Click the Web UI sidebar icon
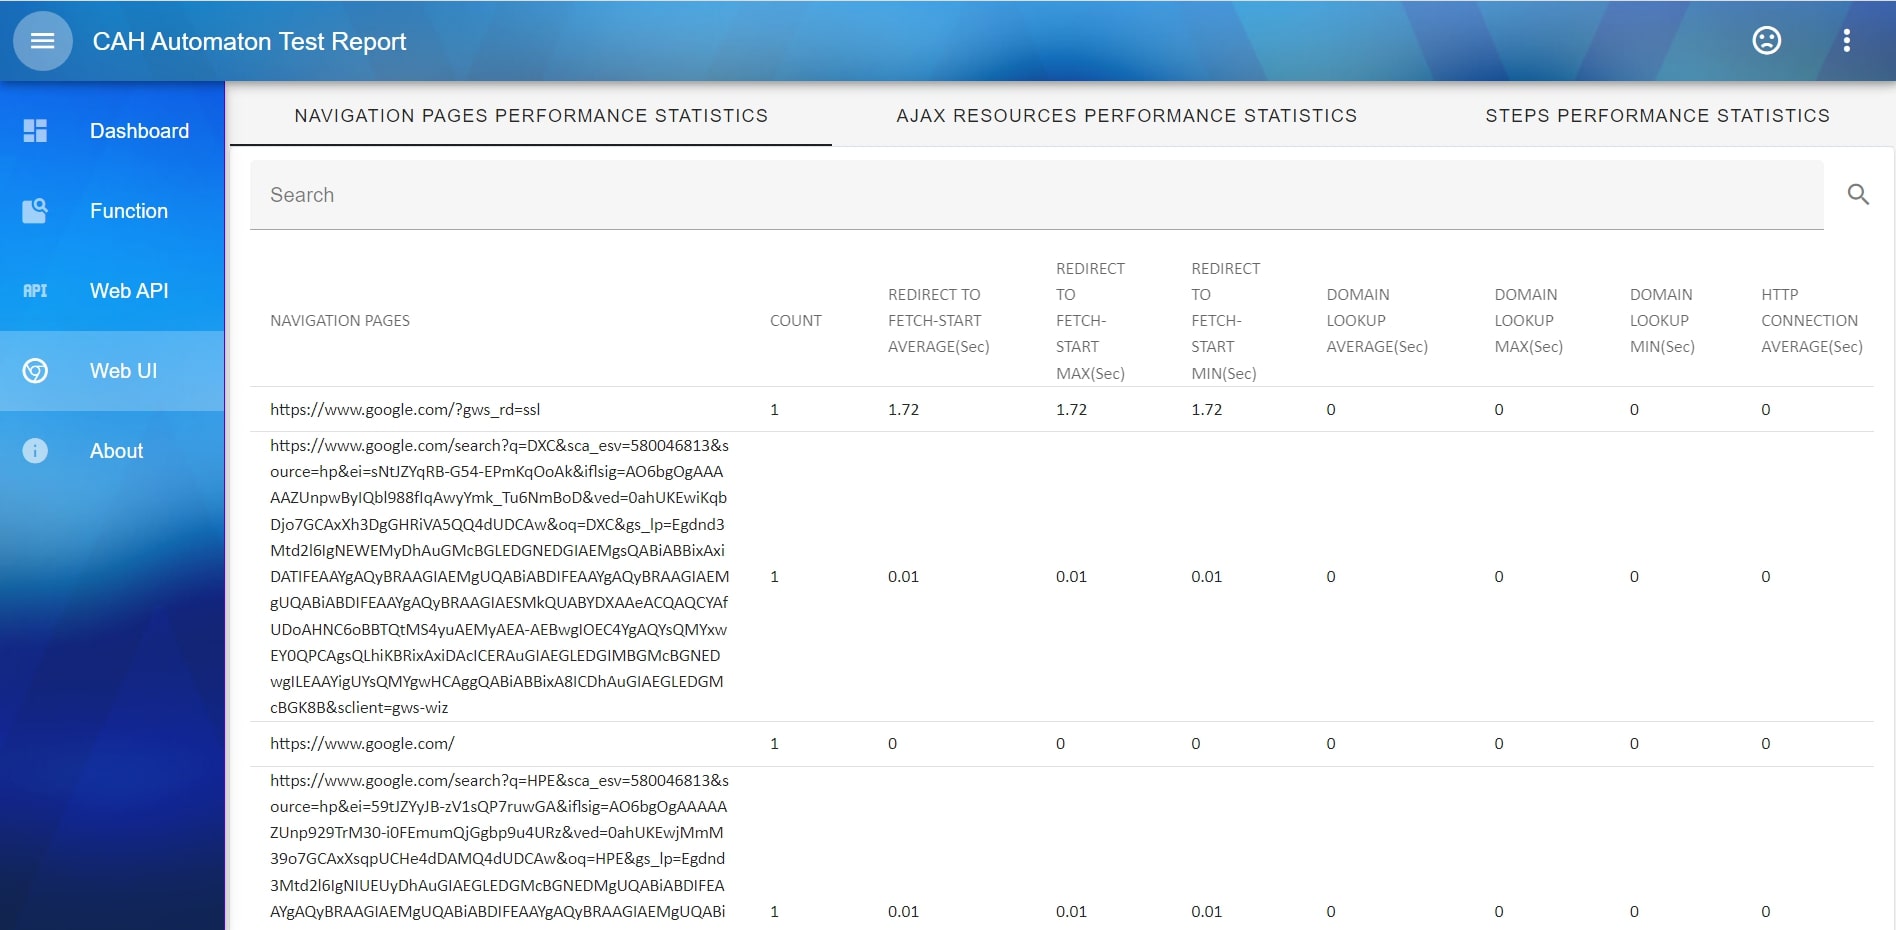The height and width of the screenshot is (930, 1896). (35, 371)
